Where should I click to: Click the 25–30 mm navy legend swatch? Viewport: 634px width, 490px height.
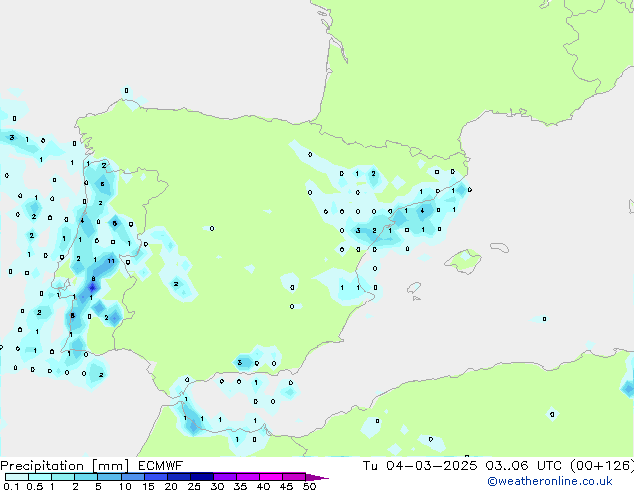click(202, 477)
